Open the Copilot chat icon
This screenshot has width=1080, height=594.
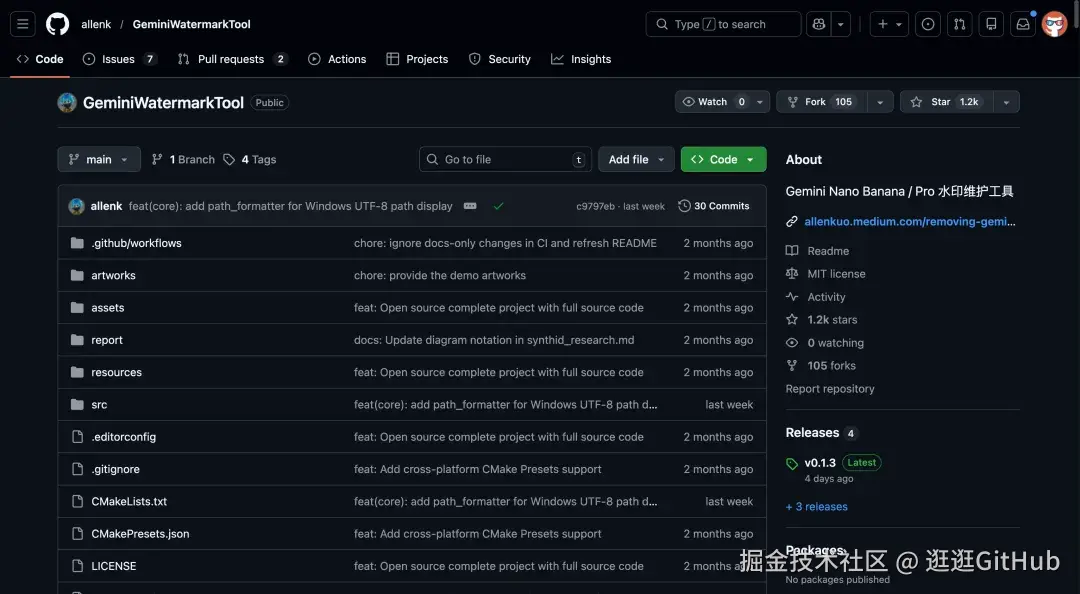(818, 24)
